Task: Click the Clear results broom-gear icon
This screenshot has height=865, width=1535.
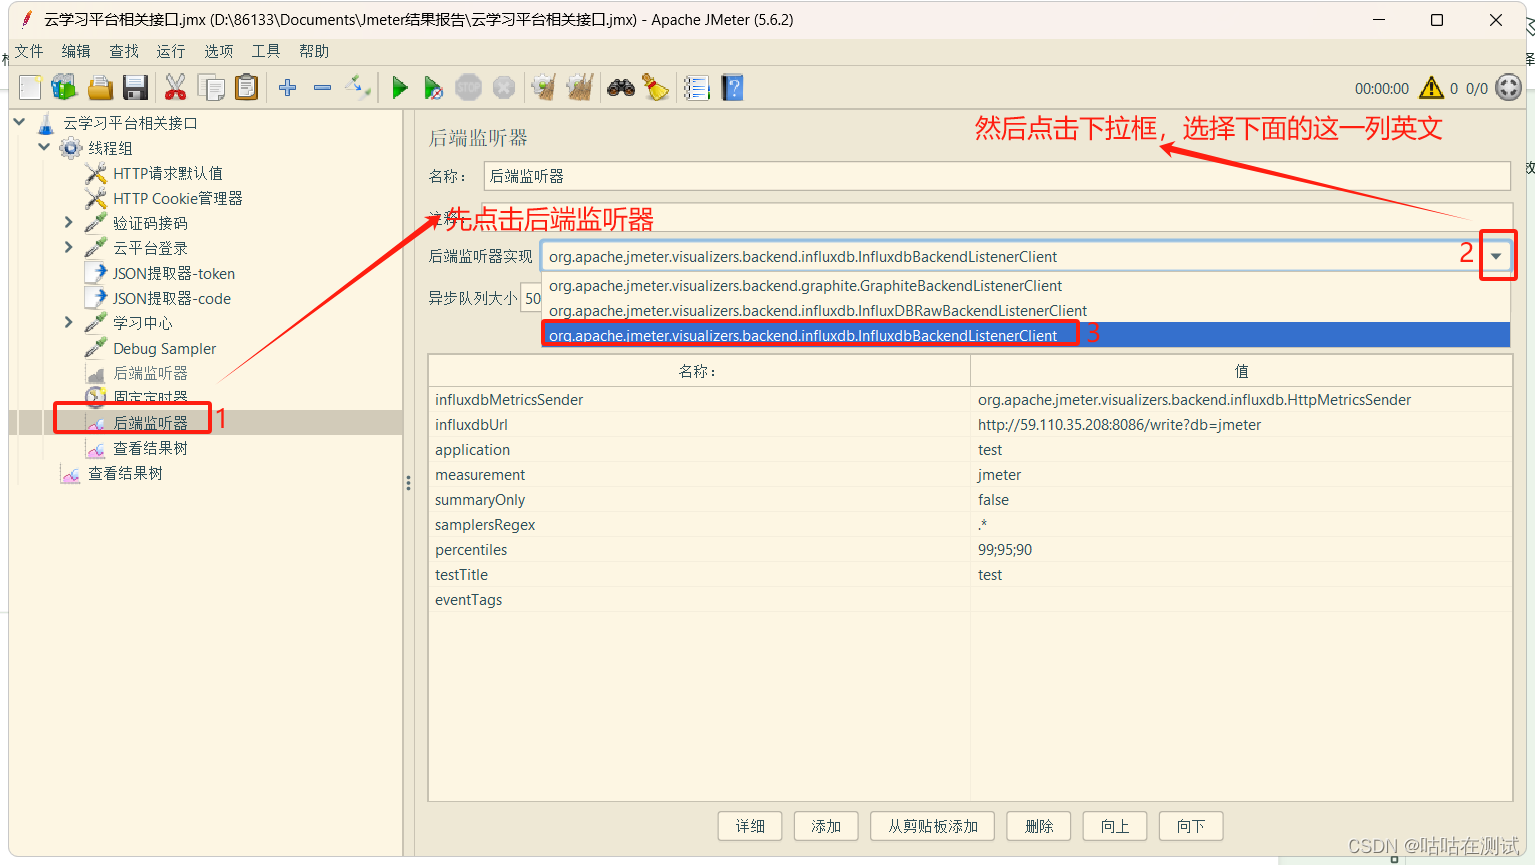Action: [543, 88]
